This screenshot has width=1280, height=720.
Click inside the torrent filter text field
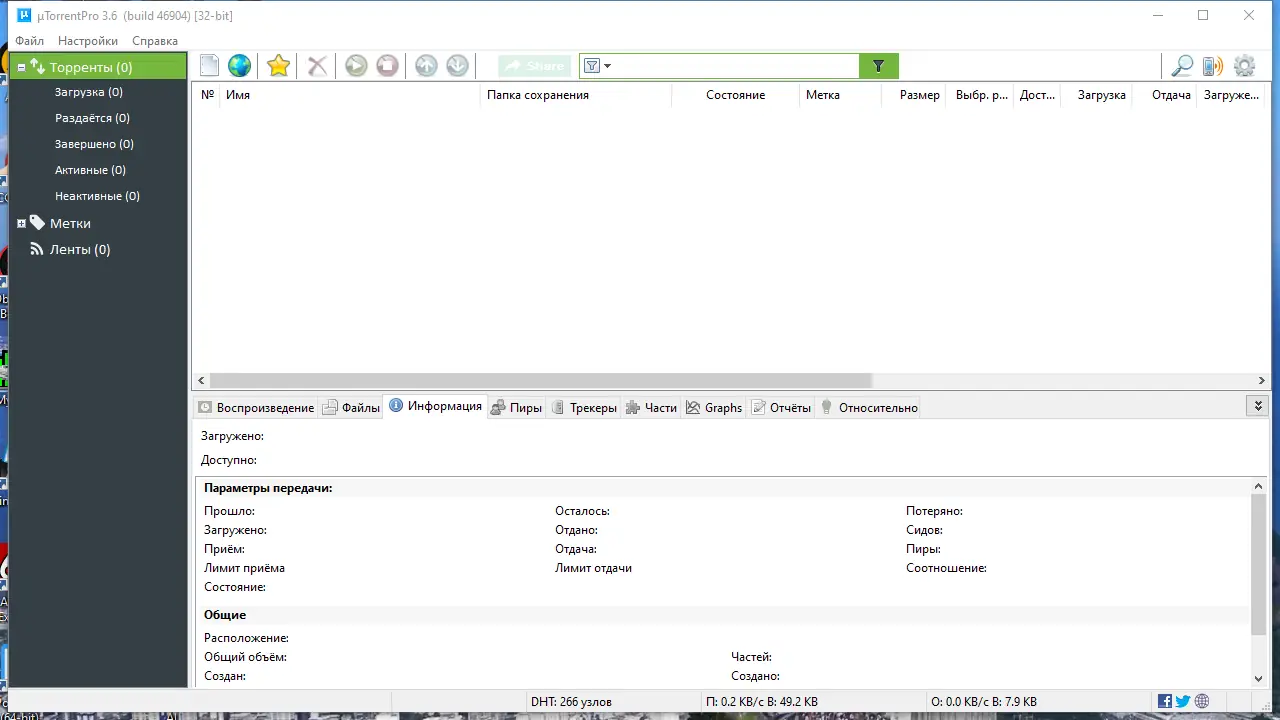(735, 66)
